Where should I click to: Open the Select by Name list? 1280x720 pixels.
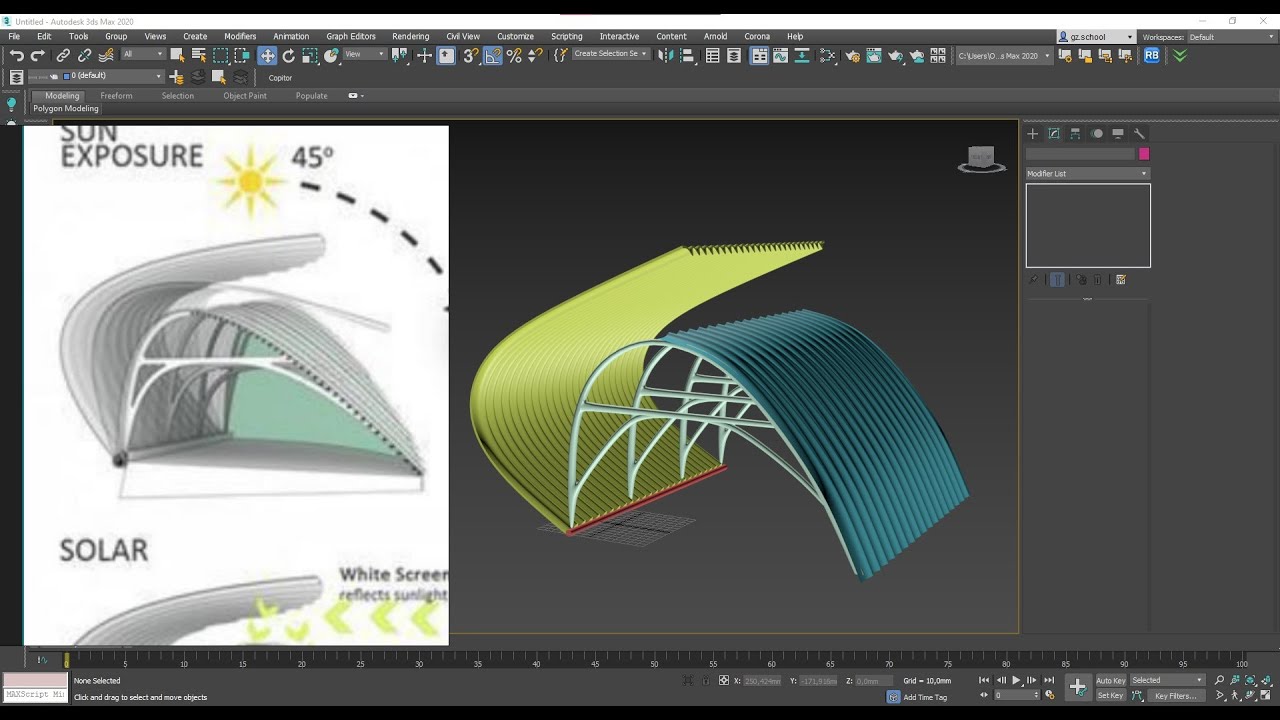coord(198,55)
